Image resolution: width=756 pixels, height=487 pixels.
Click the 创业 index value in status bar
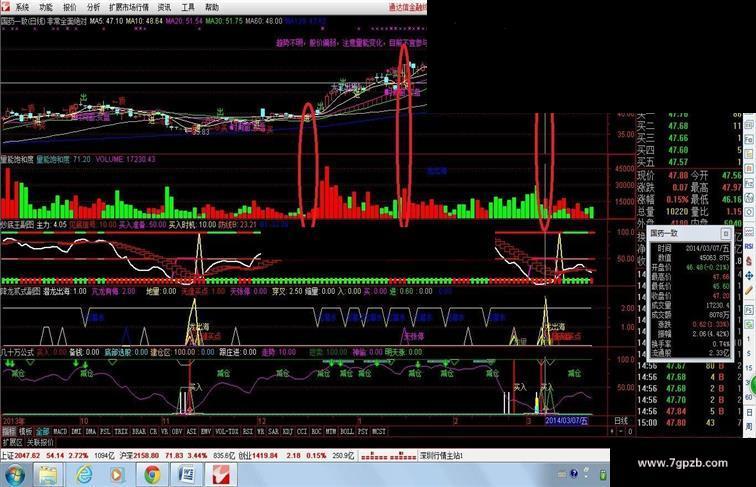[263, 455]
